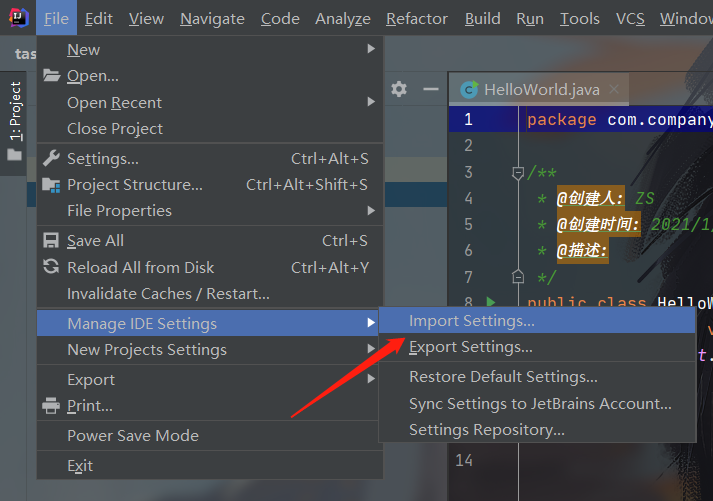This screenshot has height=501, width=713.
Task: Click the IntelliJ IDEA logo icon
Action: [x=19, y=18]
